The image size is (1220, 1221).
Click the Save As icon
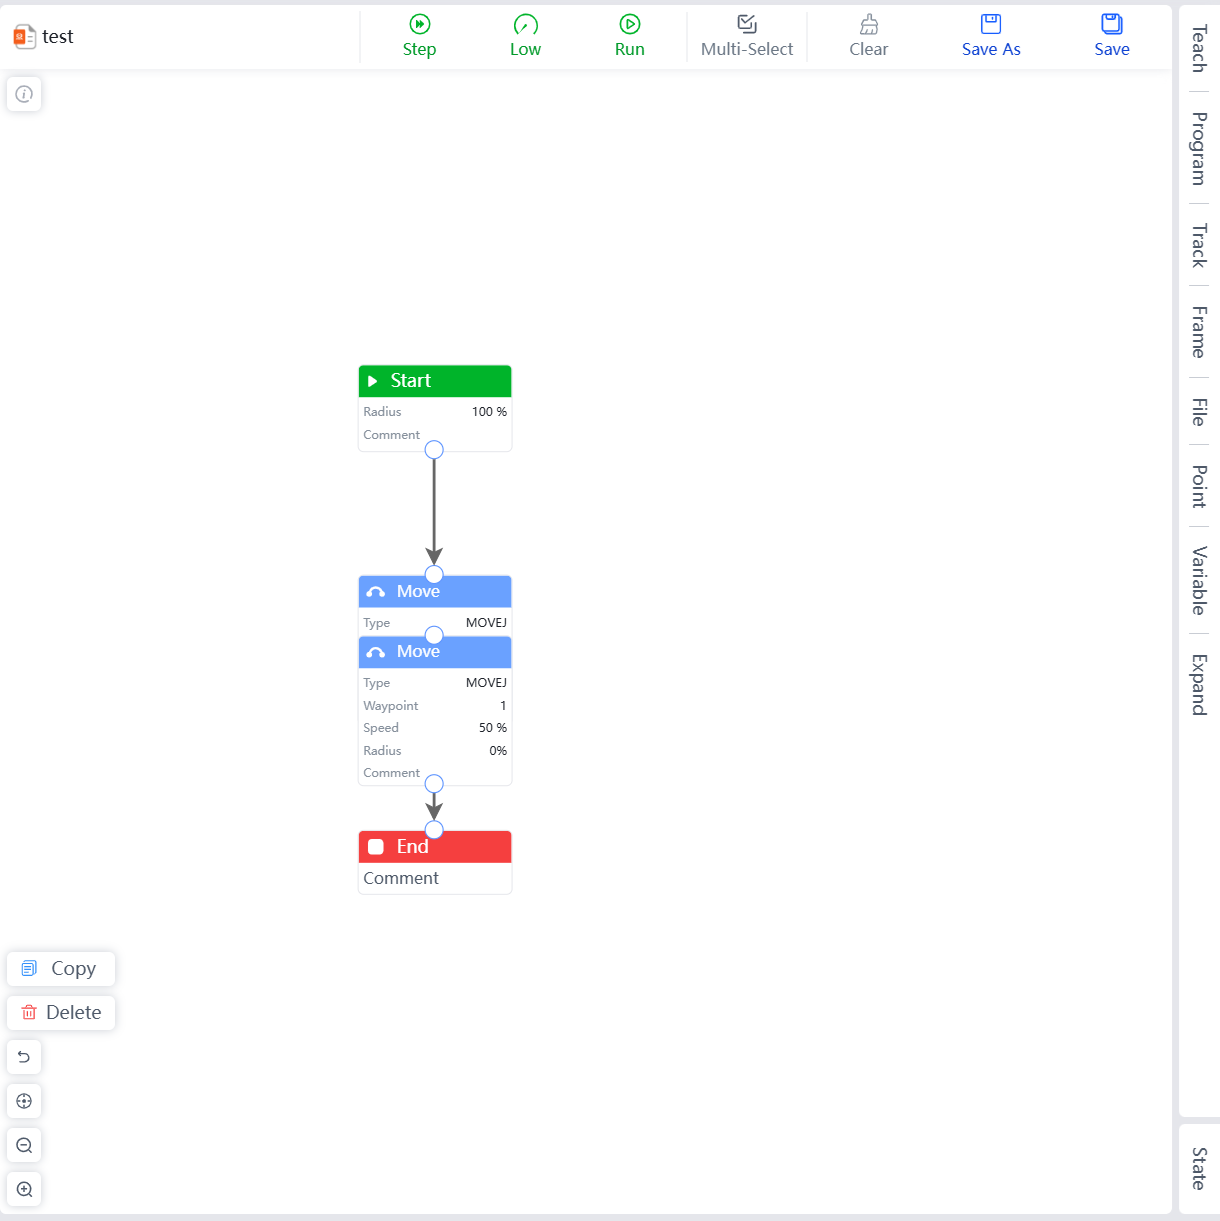click(x=990, y=25)
